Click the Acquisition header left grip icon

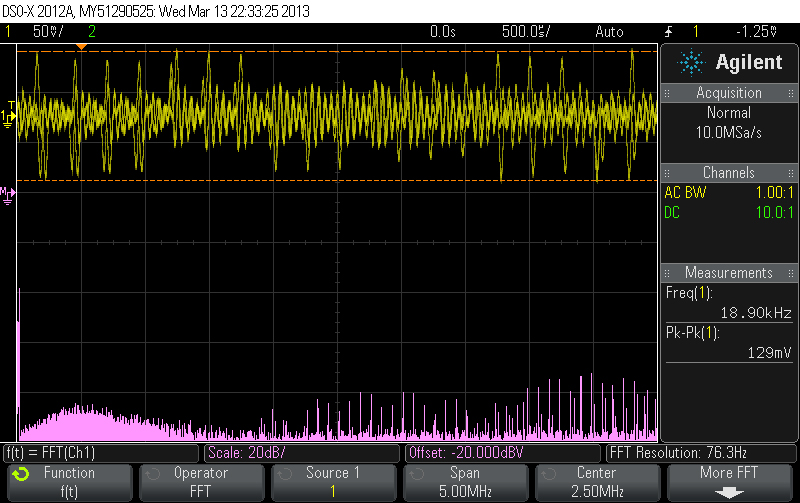667,93
